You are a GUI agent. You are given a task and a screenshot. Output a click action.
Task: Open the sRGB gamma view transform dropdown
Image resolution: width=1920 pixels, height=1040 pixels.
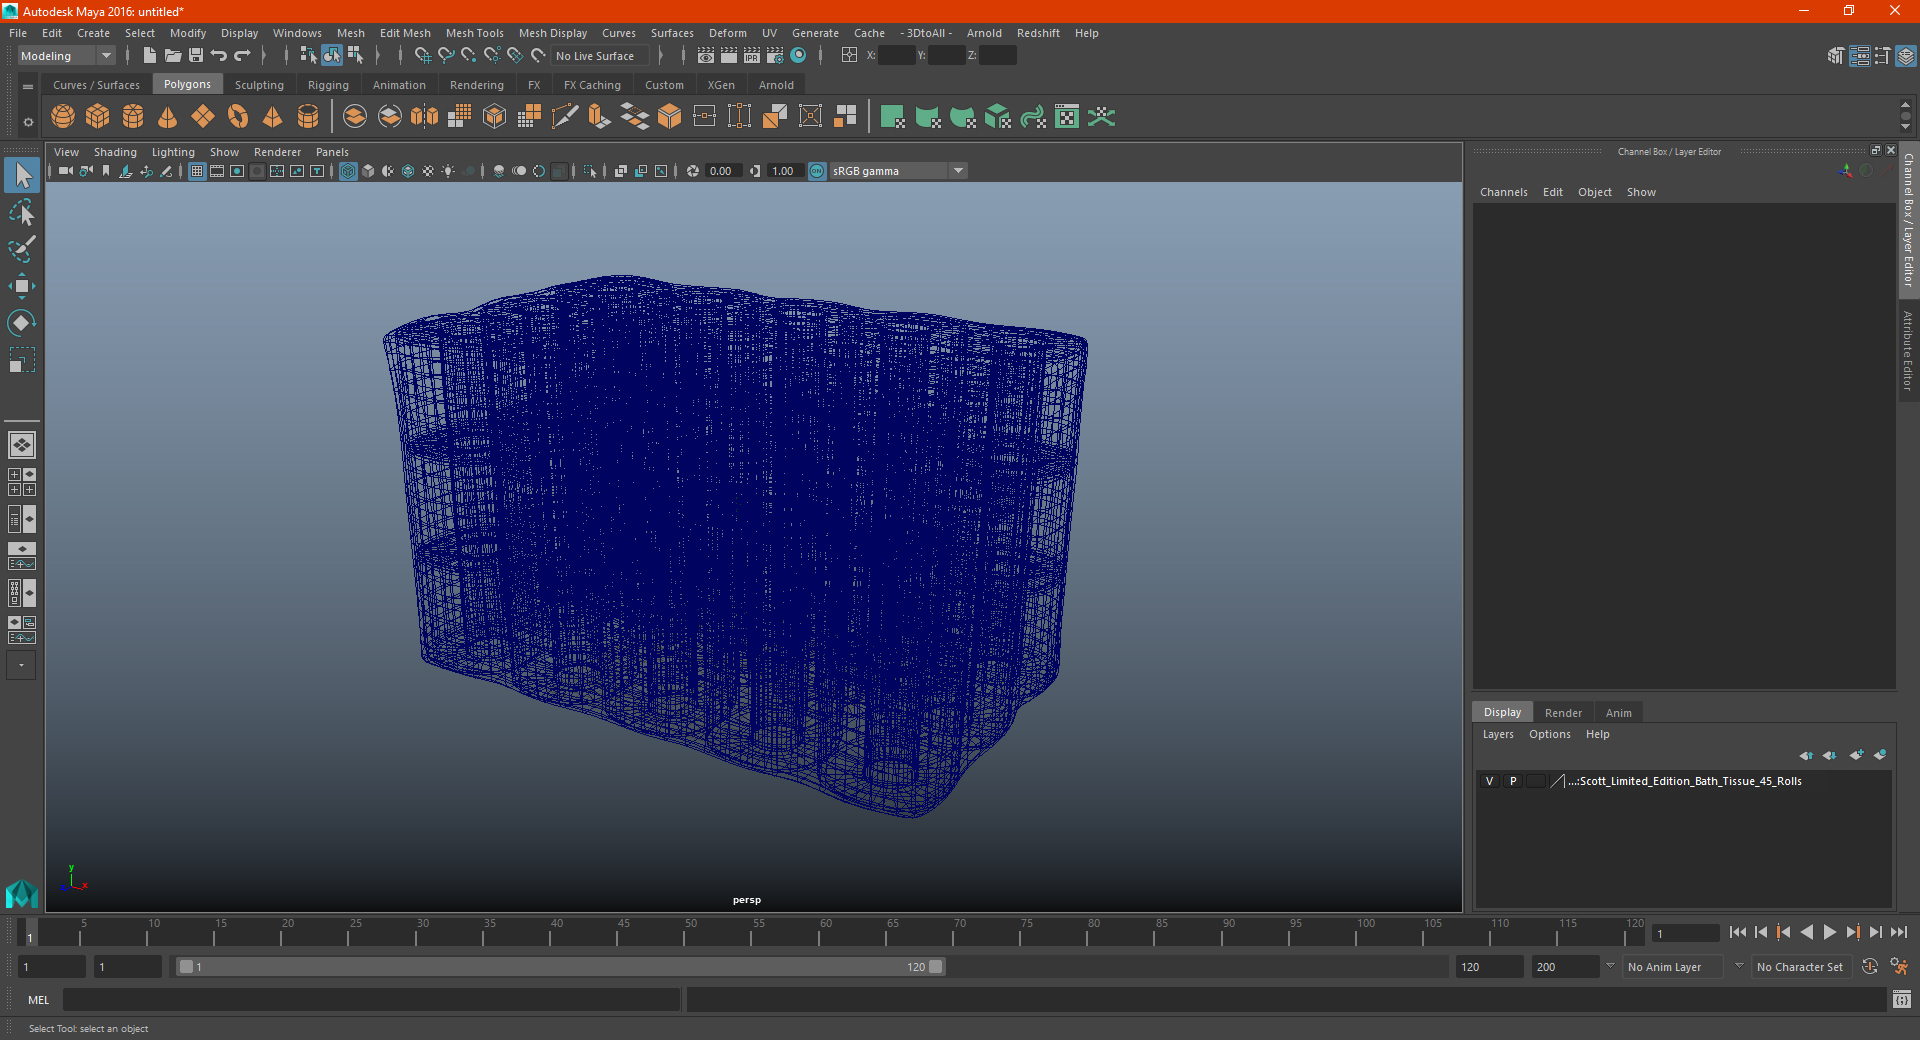[x=899, y=171]
